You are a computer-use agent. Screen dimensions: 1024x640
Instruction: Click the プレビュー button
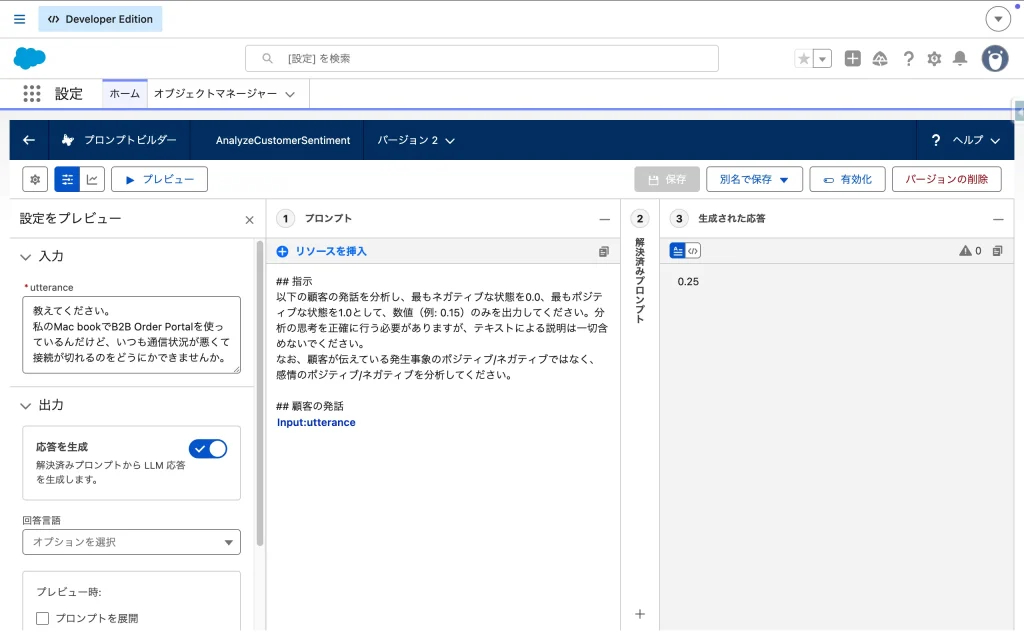coord(159,179)
